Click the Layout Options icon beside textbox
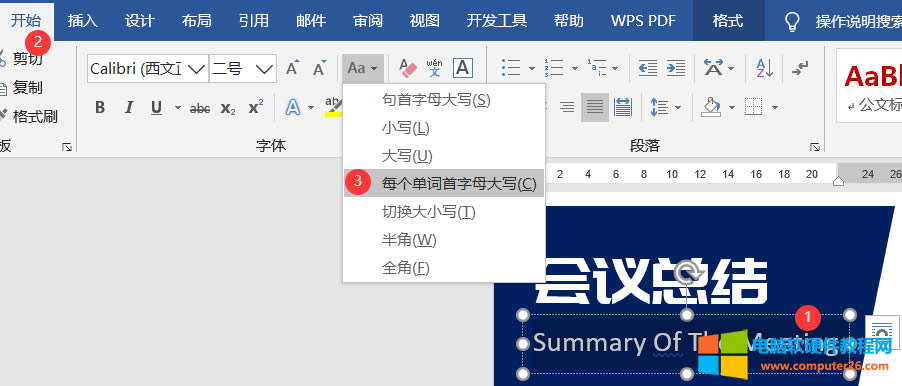Image resolution: width=902 pixels, height=386 pixels. point(882,333)
